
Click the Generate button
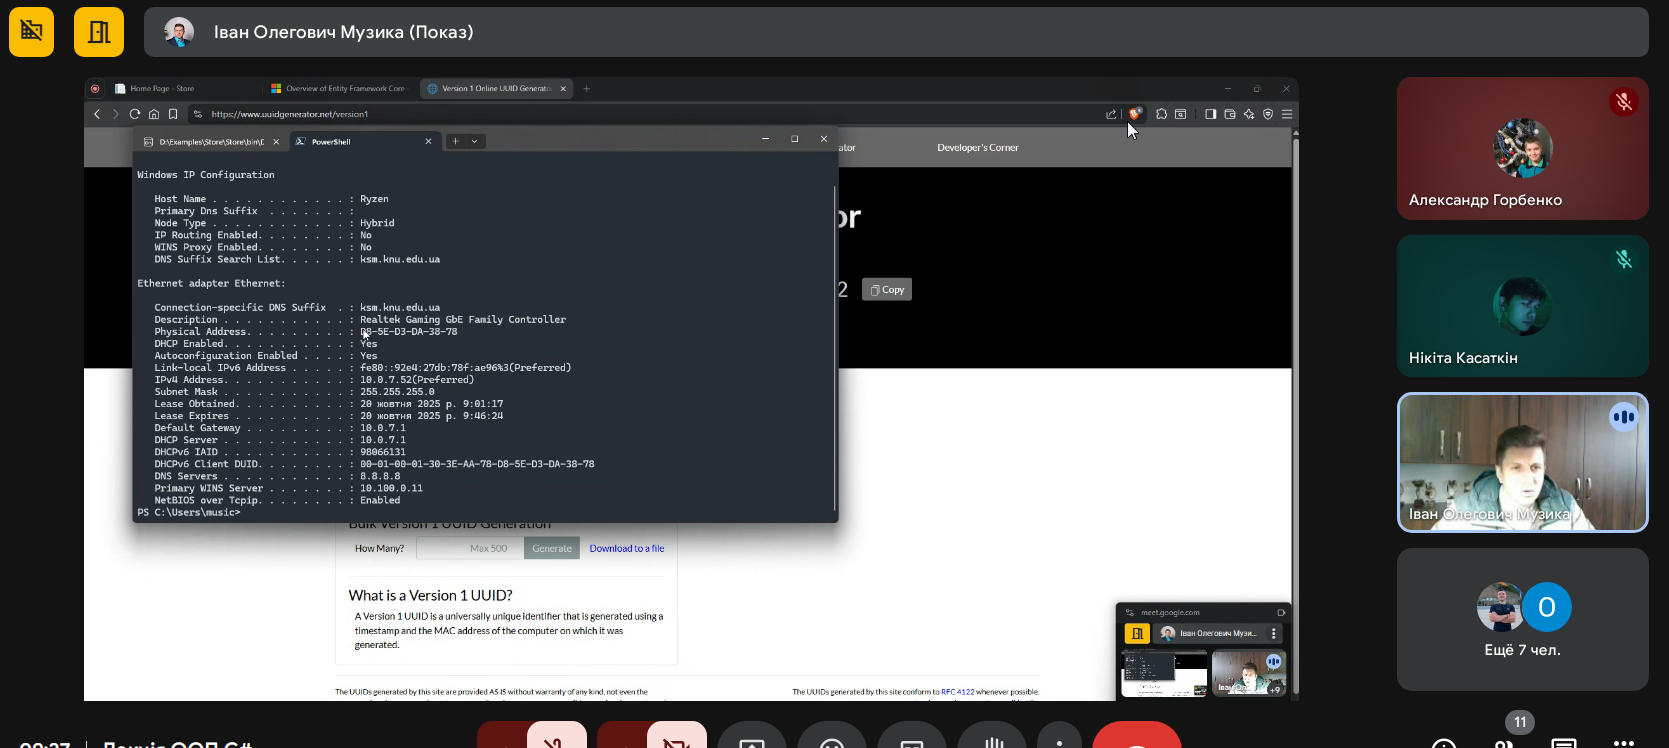(552, 548)
